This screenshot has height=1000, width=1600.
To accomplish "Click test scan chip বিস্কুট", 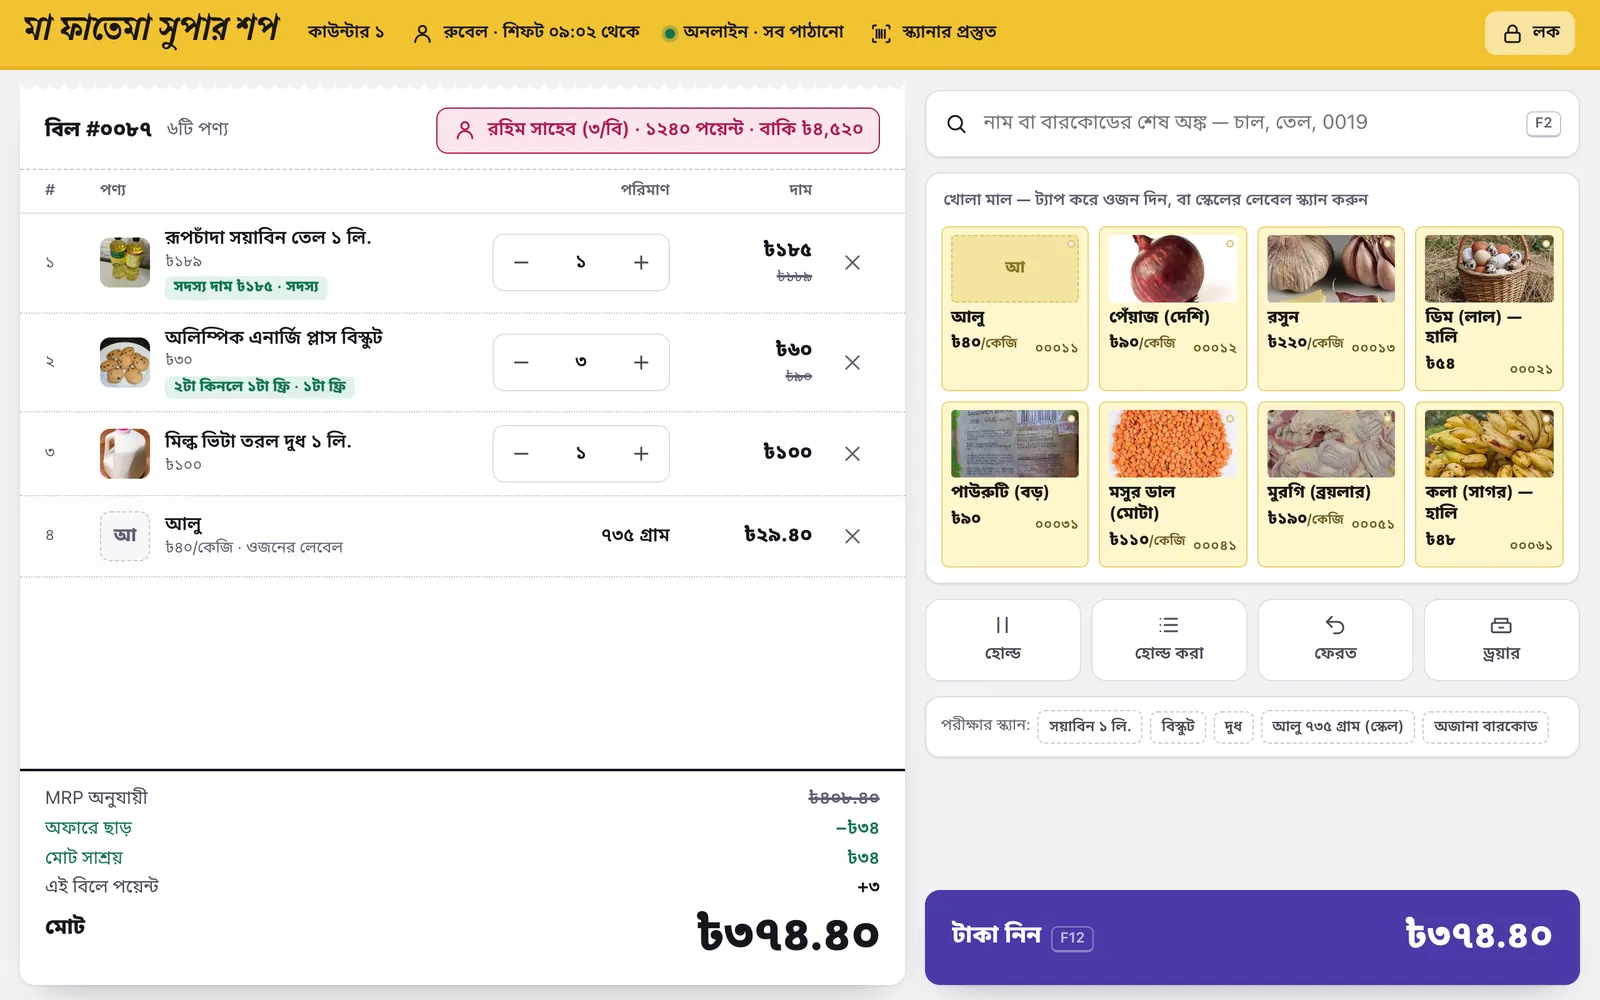I will coord(1178,727).
